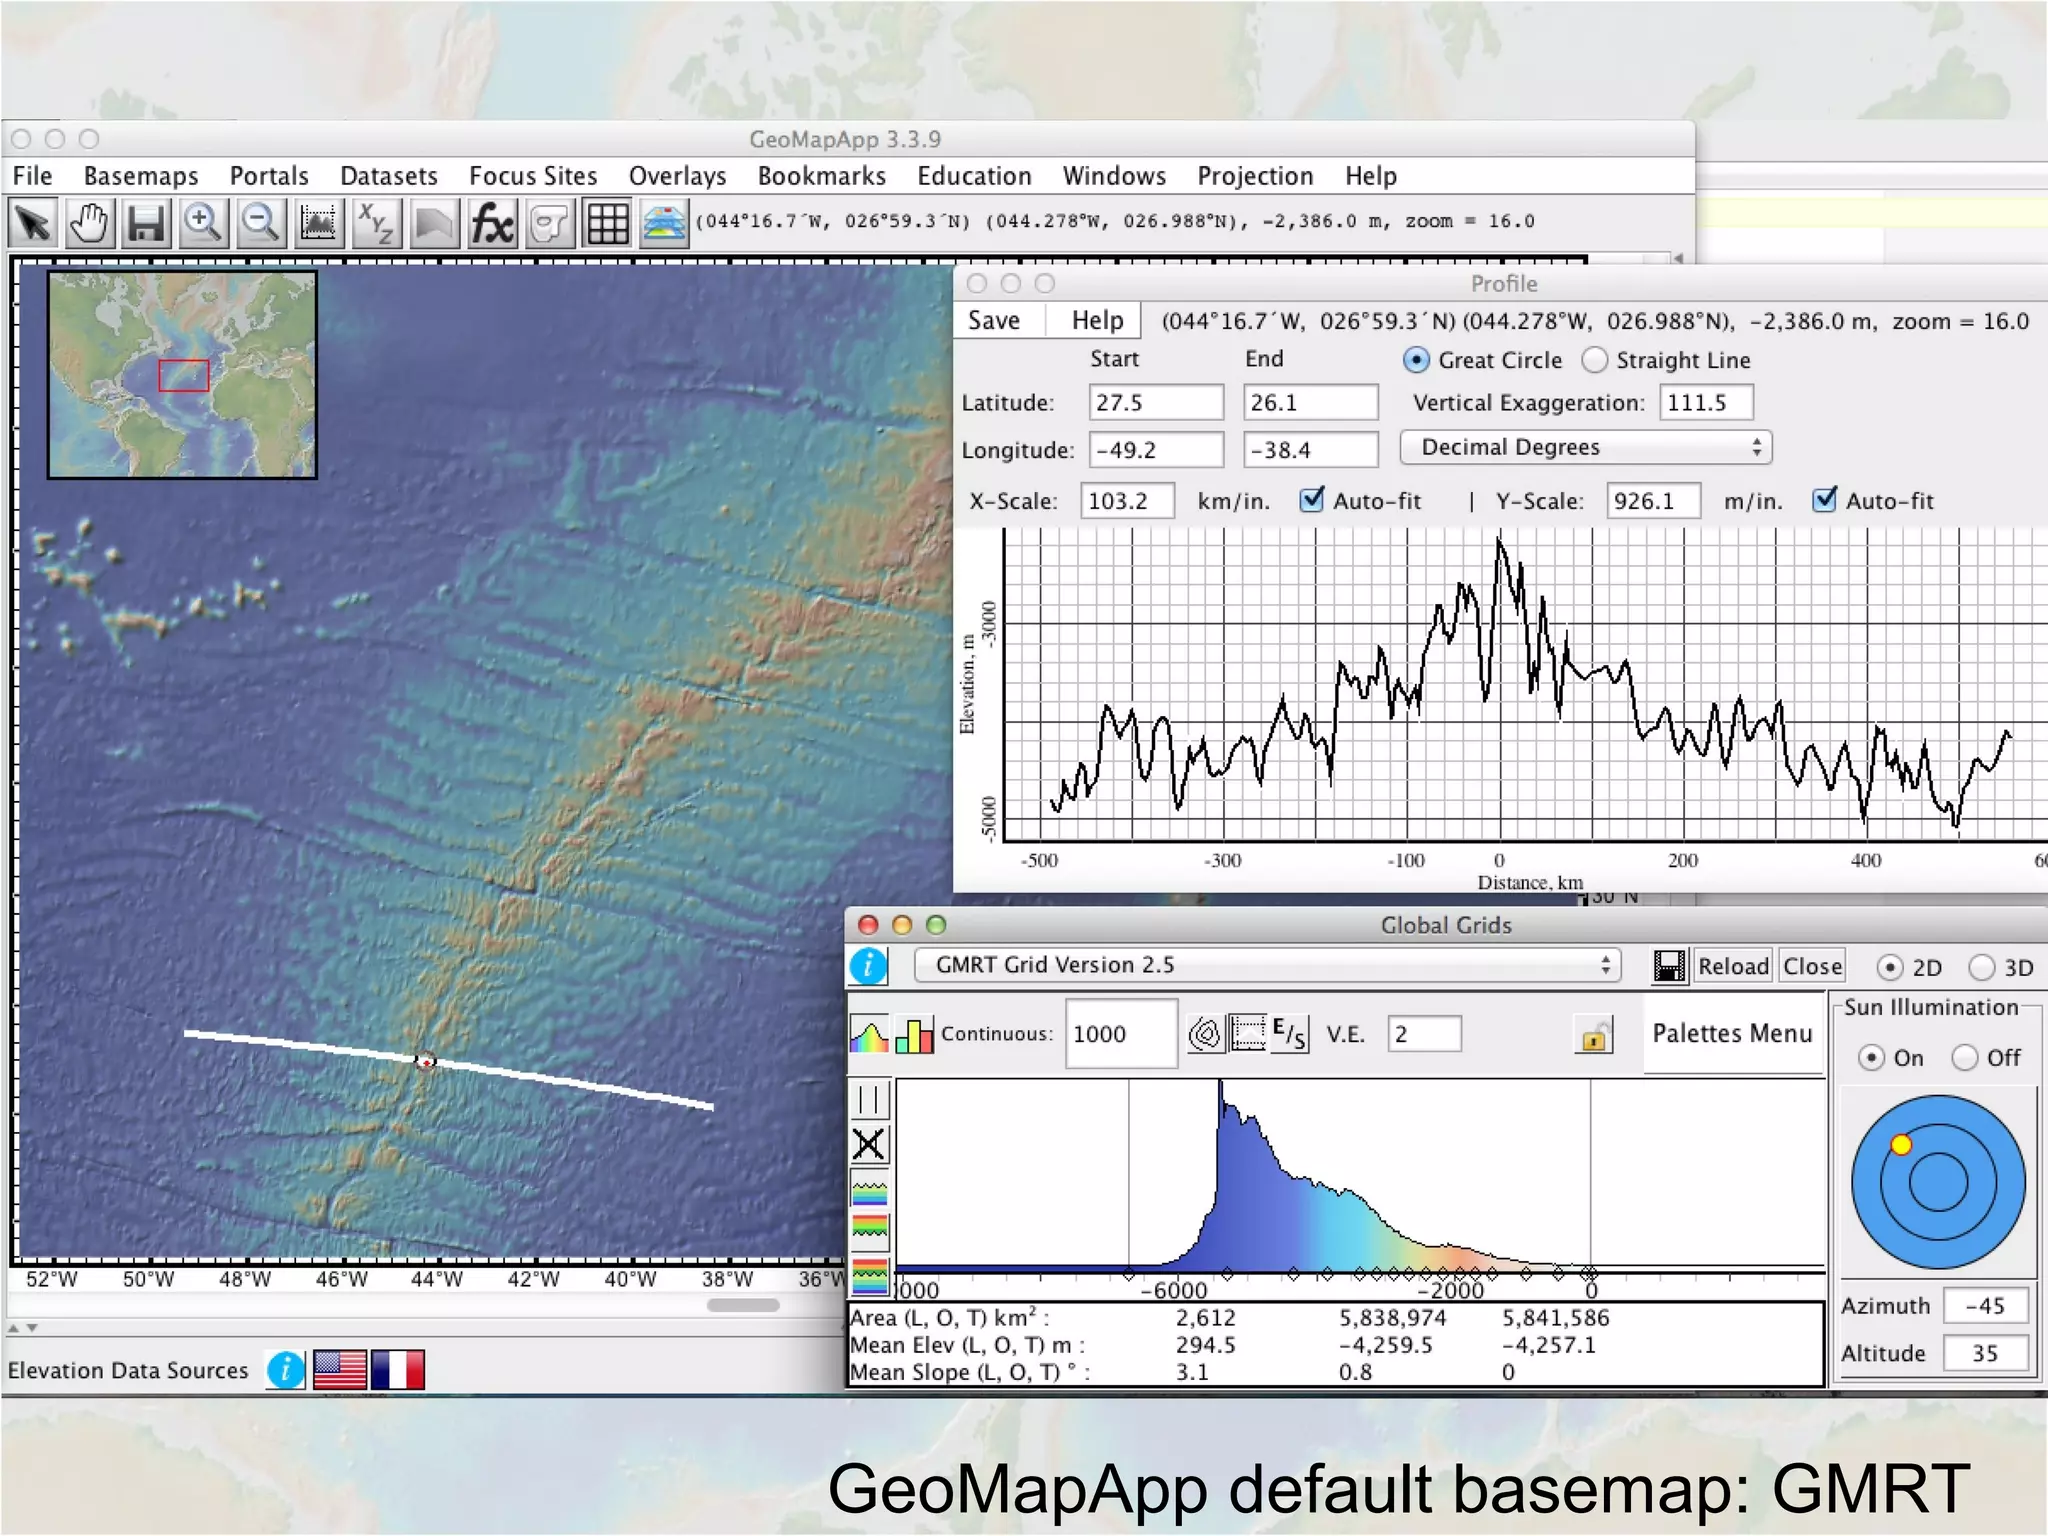Open the File menu
2048x1536 pixels.
click(32, 176)
